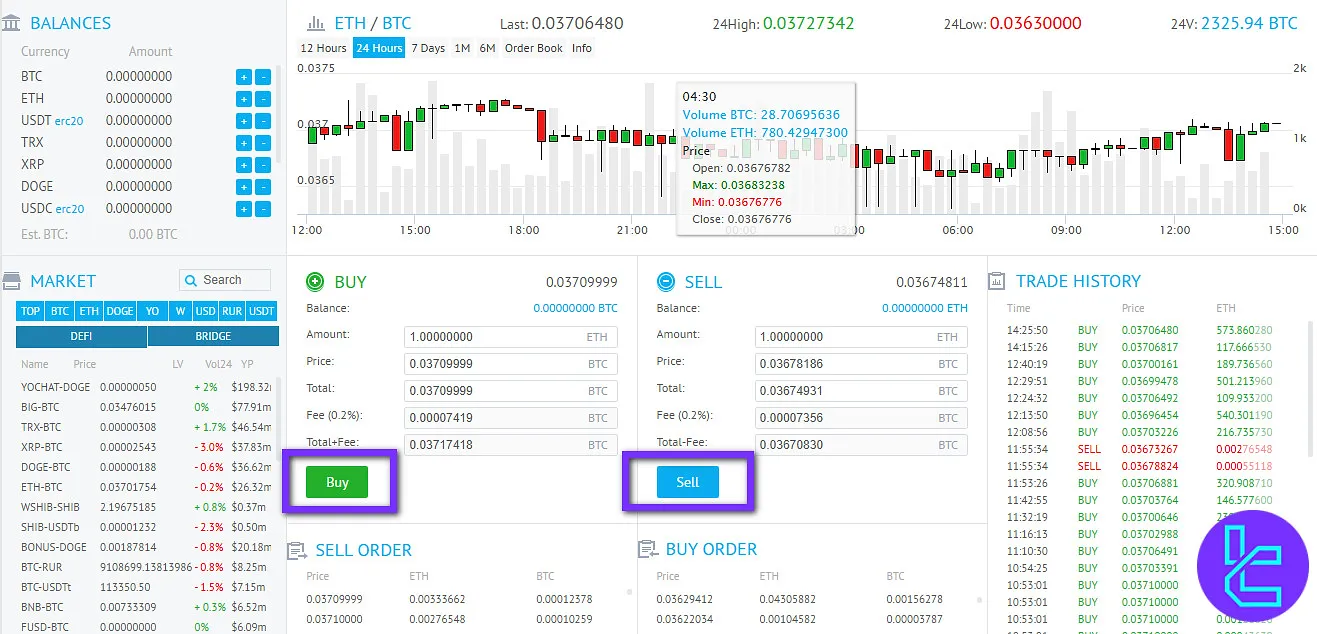The width and height of the screenshot is (1317, 634).
Task: Click the BTC balance link in BUY panel
Action: pos(575,308)
